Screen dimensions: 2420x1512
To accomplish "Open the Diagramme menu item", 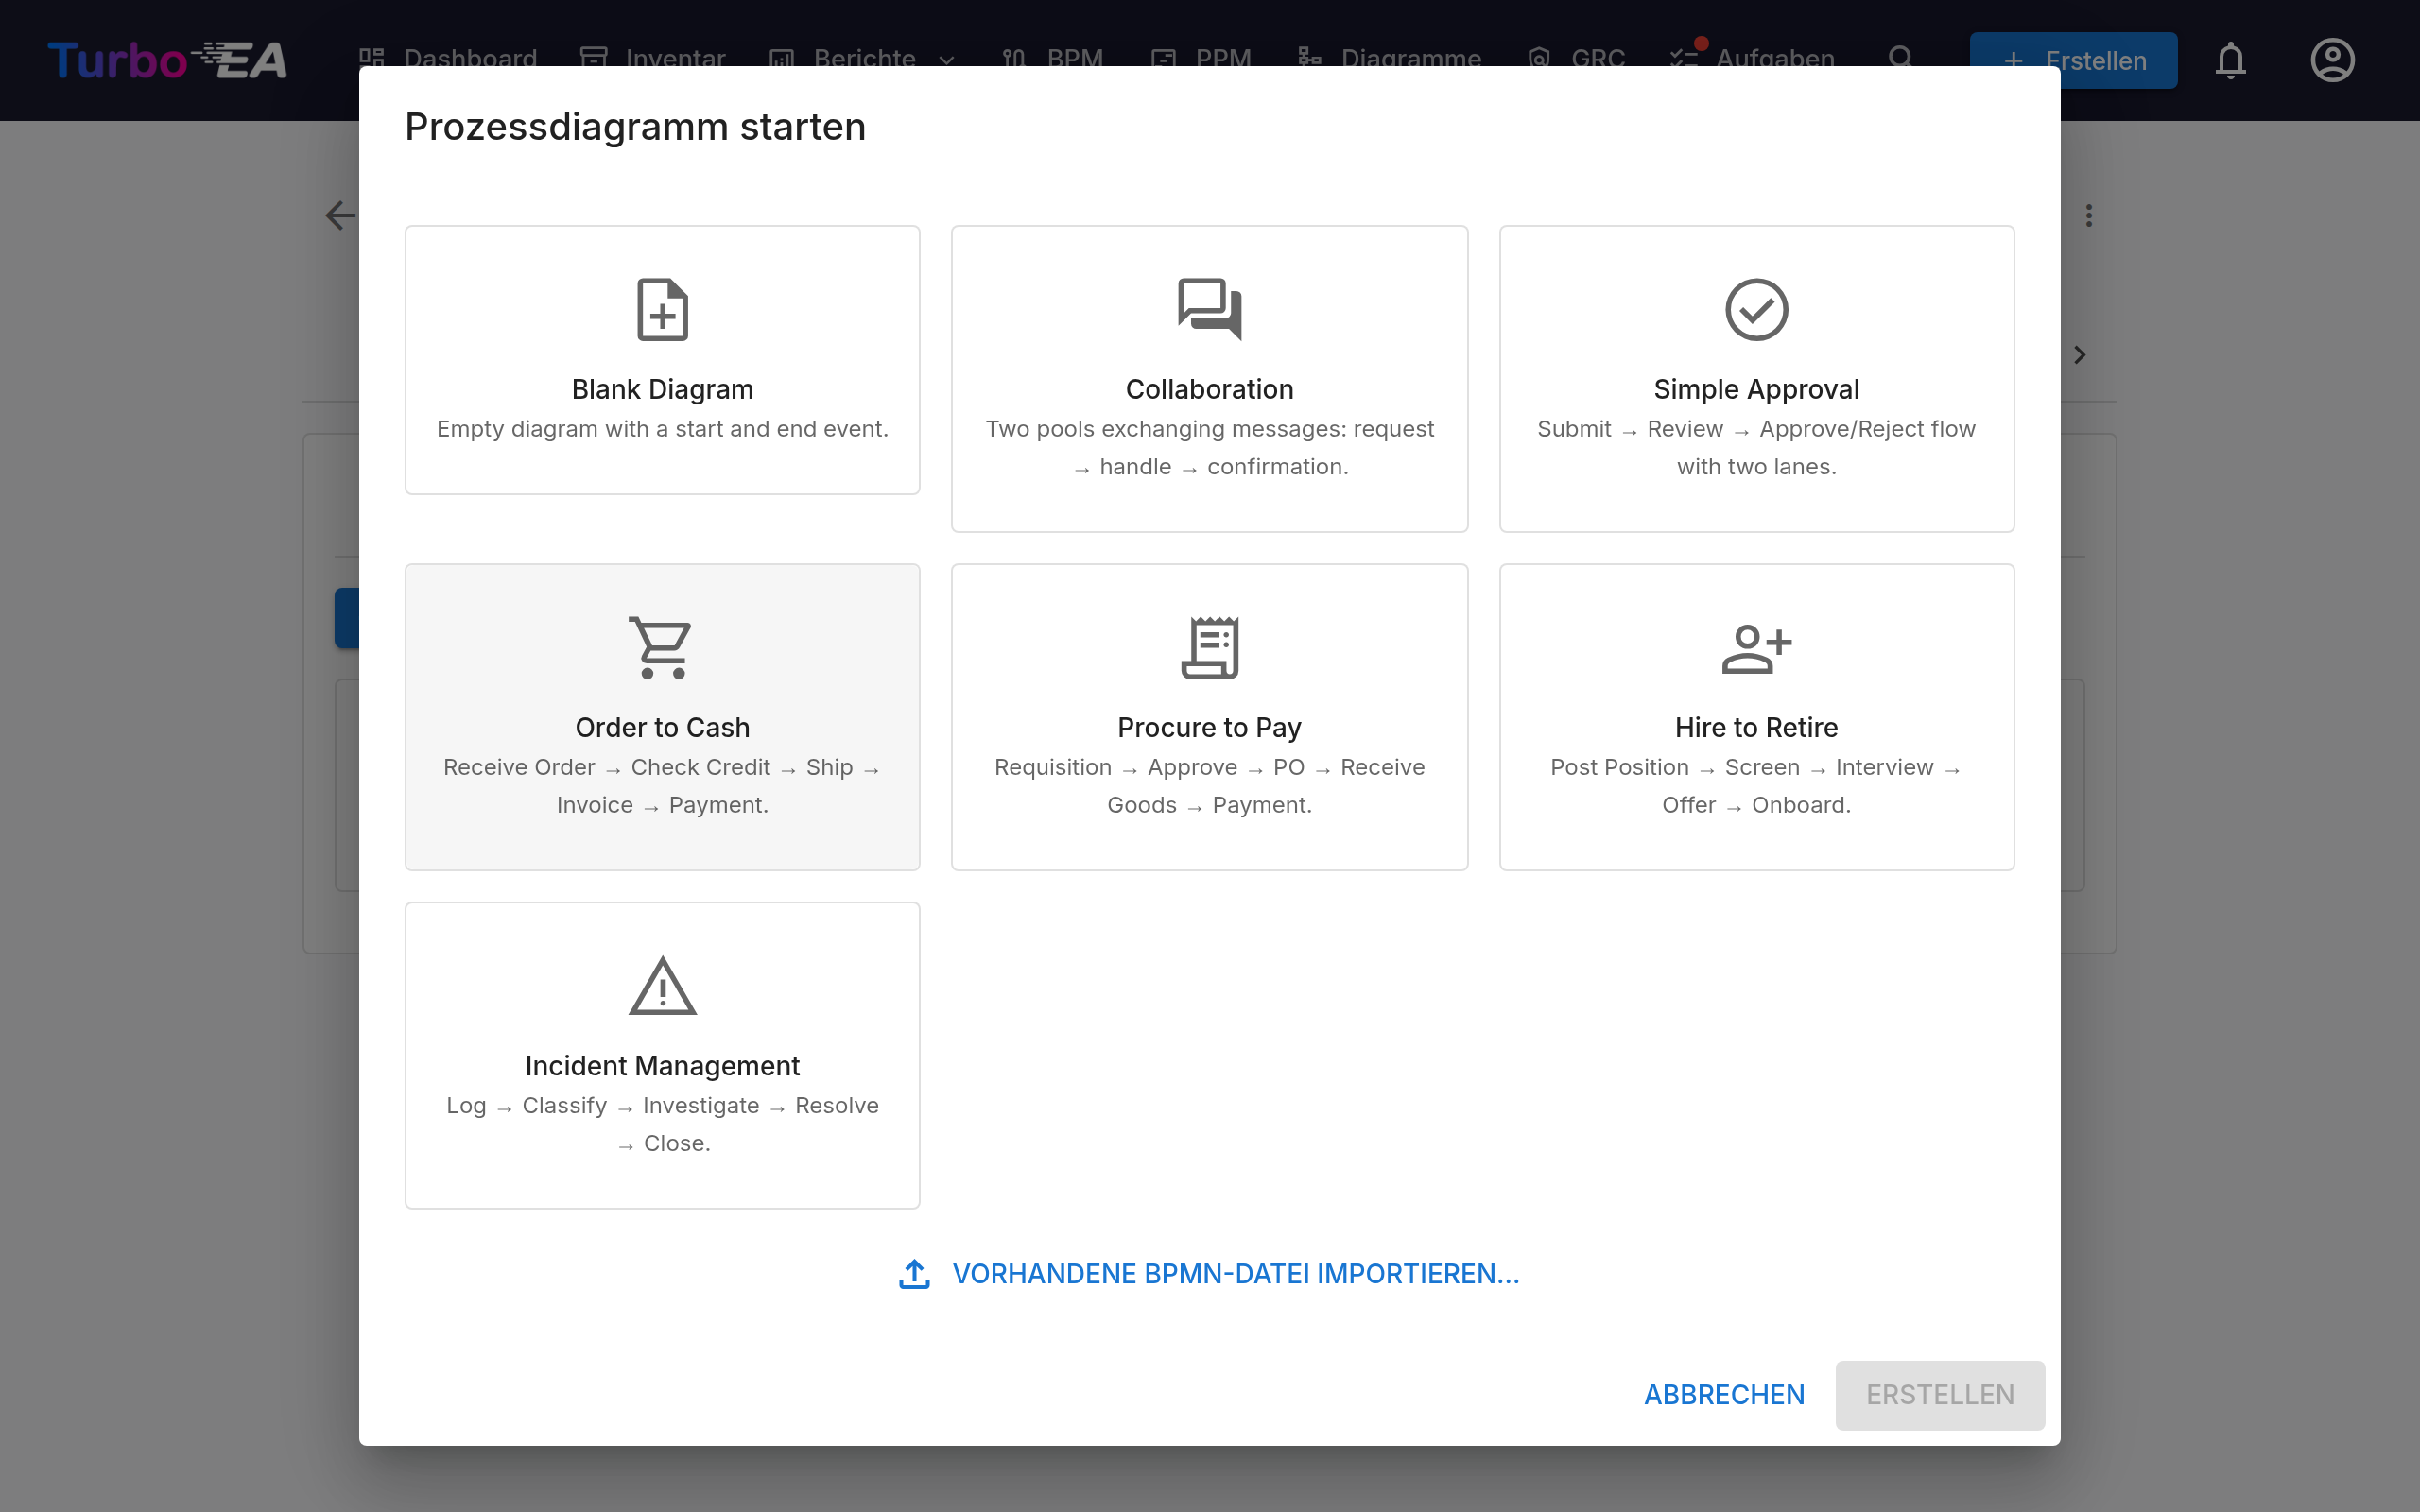I will [x=1389, y=58].
